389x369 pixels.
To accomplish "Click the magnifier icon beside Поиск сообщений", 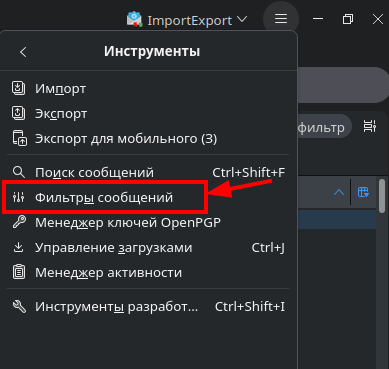I will click(x=18, y=172).
